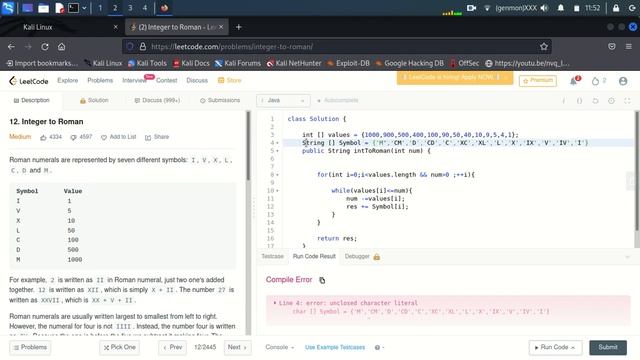Open the Store navigation item
Screen dimensions: 640x360
point(230,80)
